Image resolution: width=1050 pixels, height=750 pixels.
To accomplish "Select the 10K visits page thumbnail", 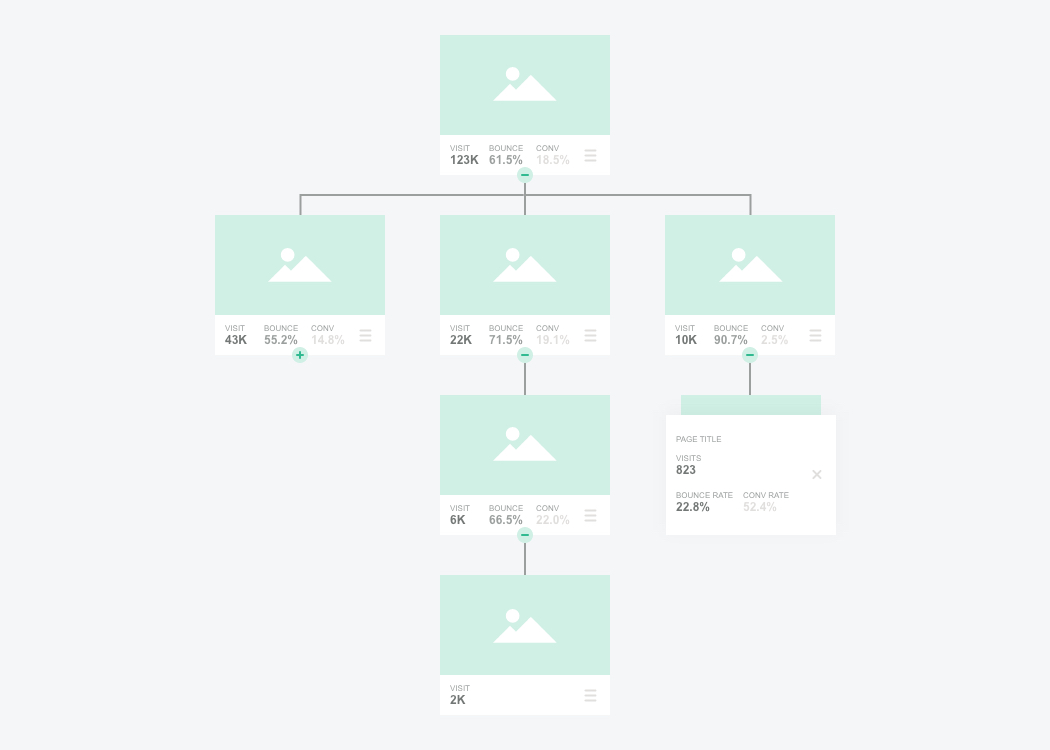I will [x=750, y=265].
